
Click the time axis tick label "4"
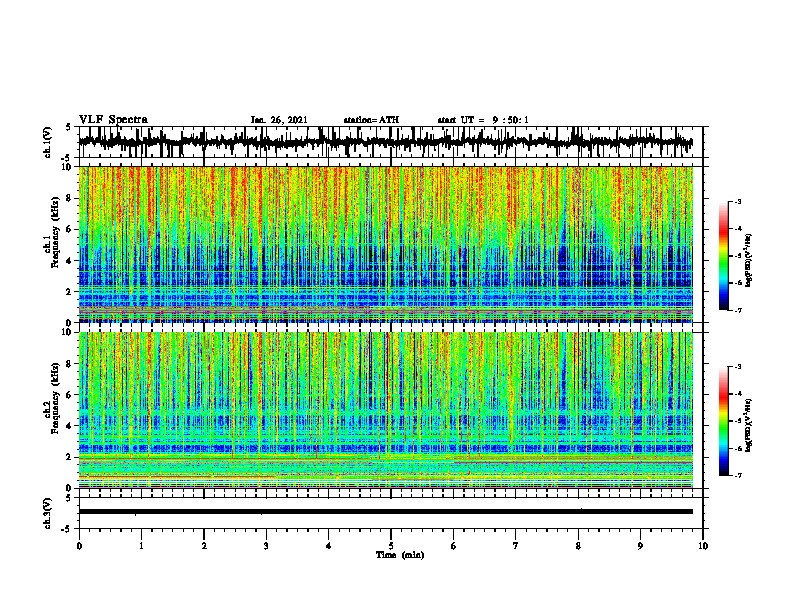pos(328,546)
